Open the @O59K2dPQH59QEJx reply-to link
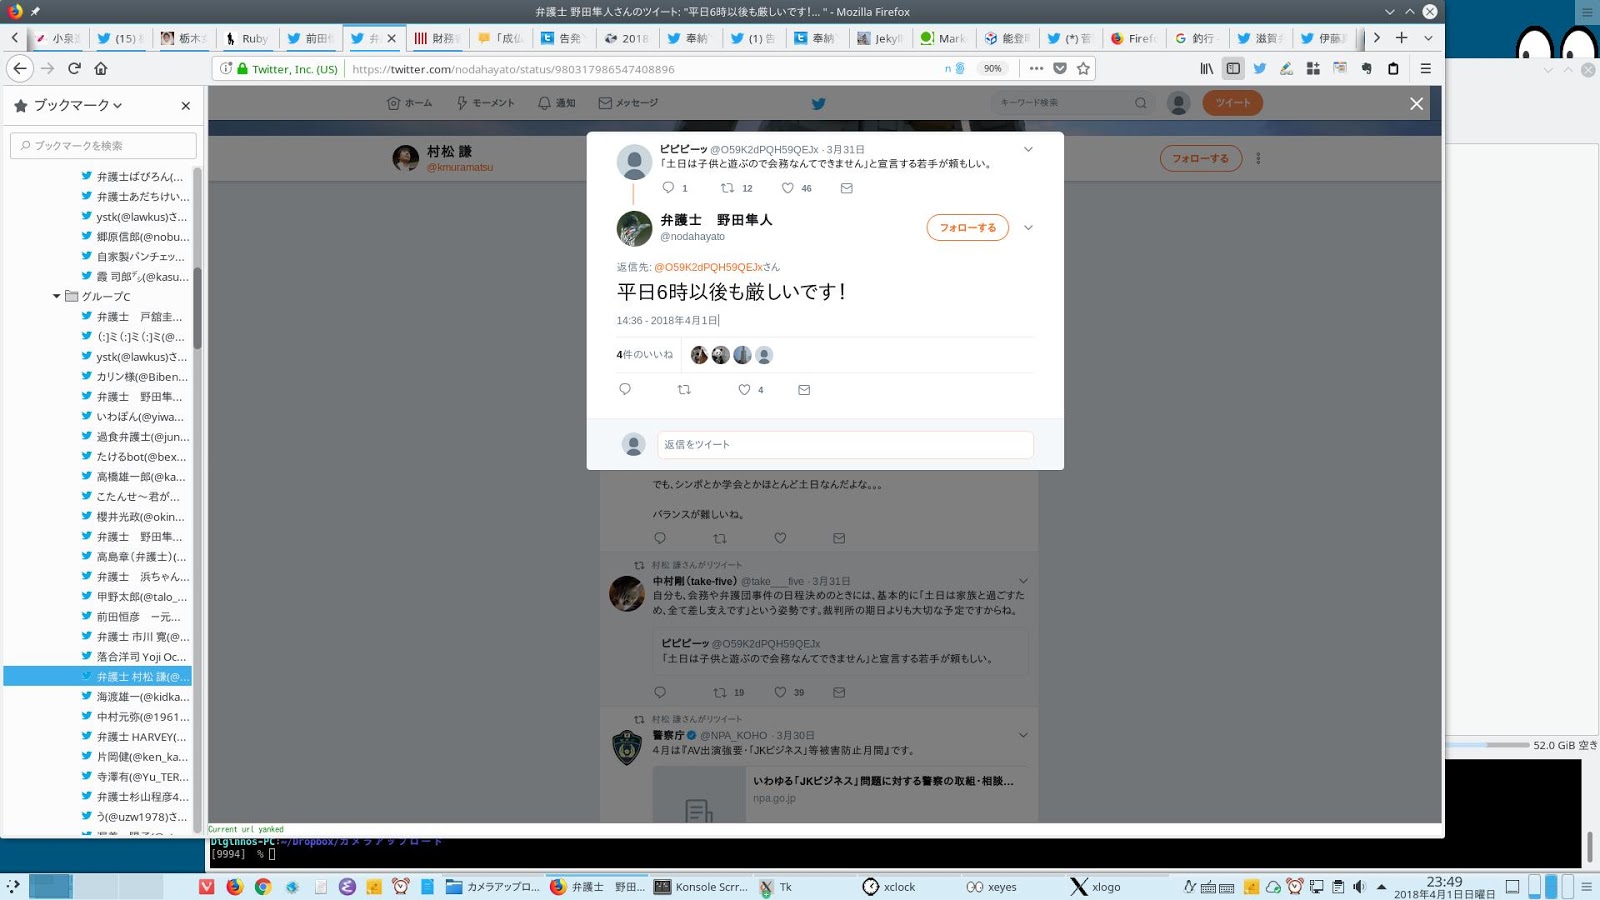The width and height of the screenshot is (1600, 900). (x=709, y=267)
